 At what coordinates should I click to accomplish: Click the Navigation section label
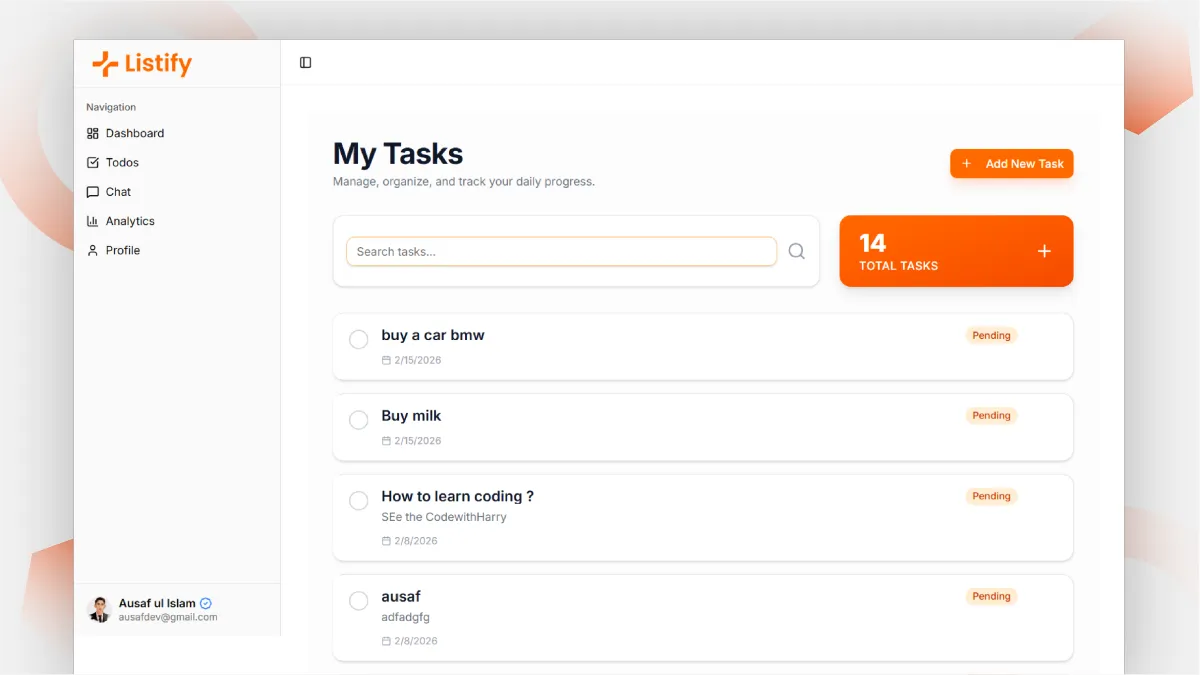click(x=111, y=107)
